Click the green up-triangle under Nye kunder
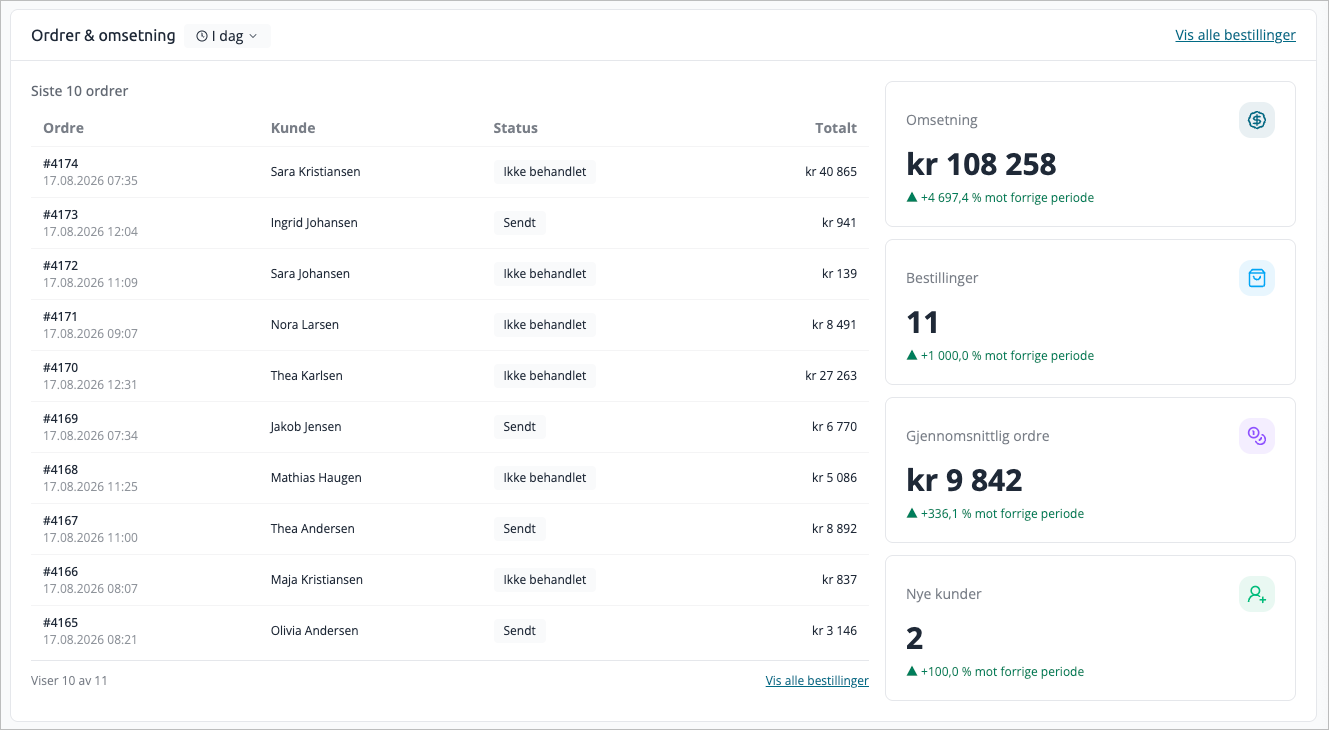The image size is (1329, 730). click(912, 672)
